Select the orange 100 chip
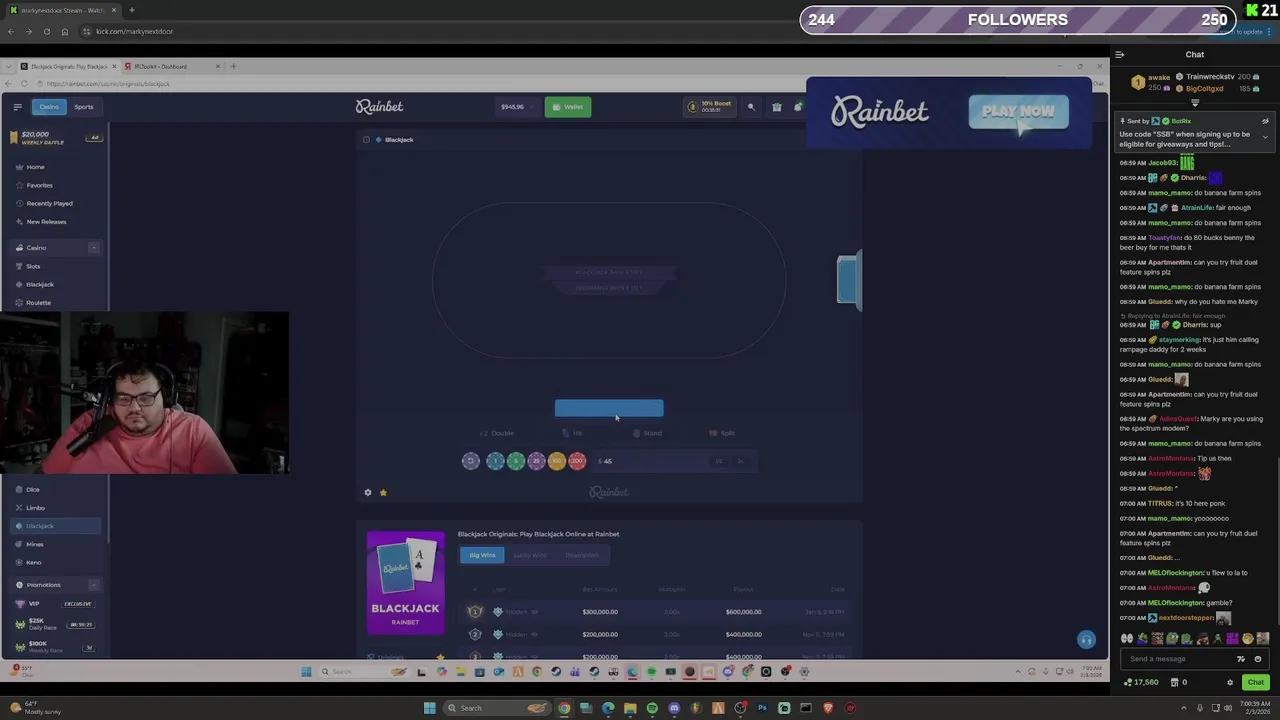The image size is (1280, 720). click(556, 461)
